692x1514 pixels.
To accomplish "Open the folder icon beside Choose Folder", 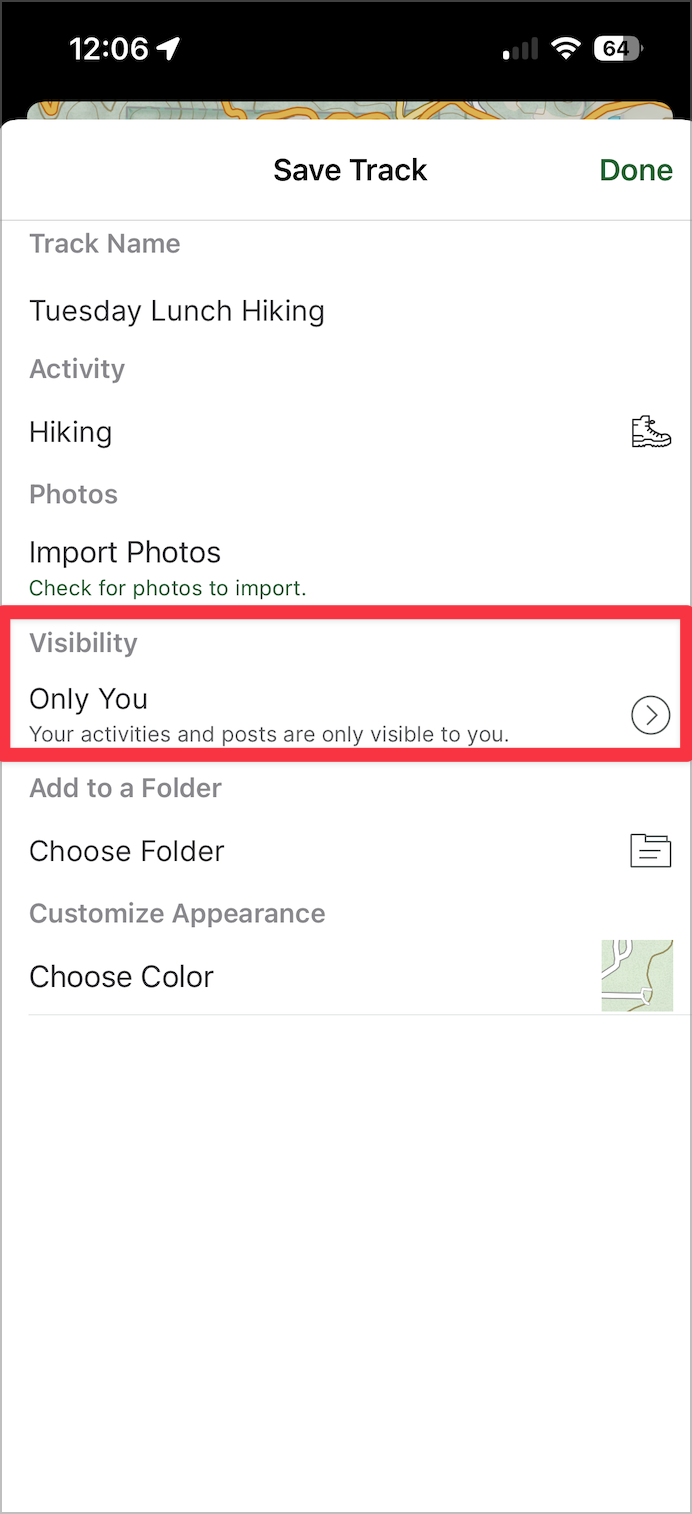I will coord(651,851).
